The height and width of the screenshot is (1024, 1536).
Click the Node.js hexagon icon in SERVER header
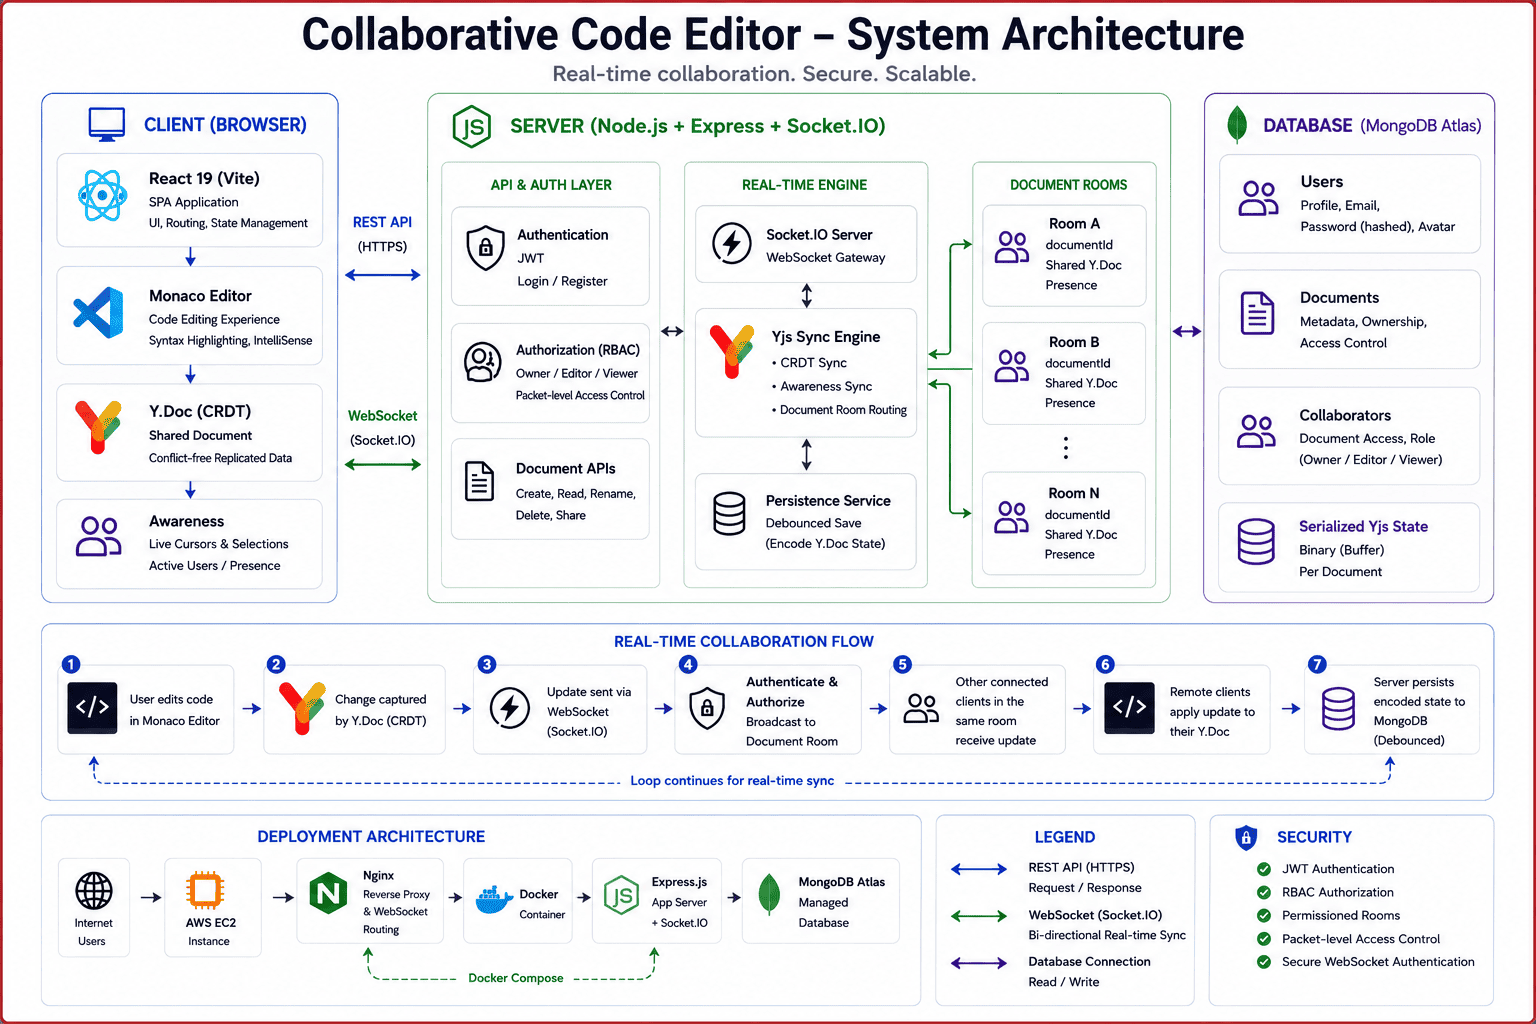coord(472,127)
